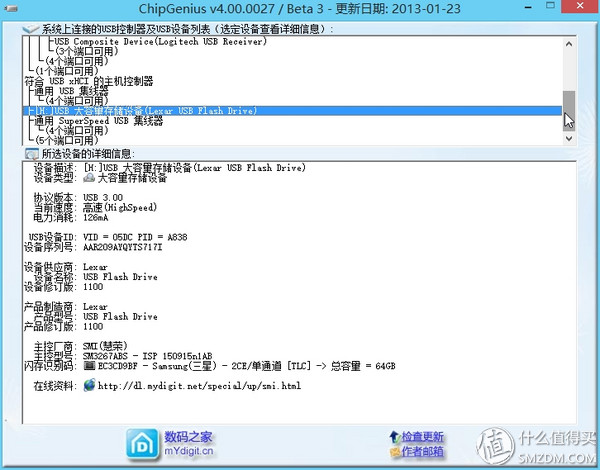Click the 126mA power consumption value
This screenshot has height=470, width=600.
point(96,217)
